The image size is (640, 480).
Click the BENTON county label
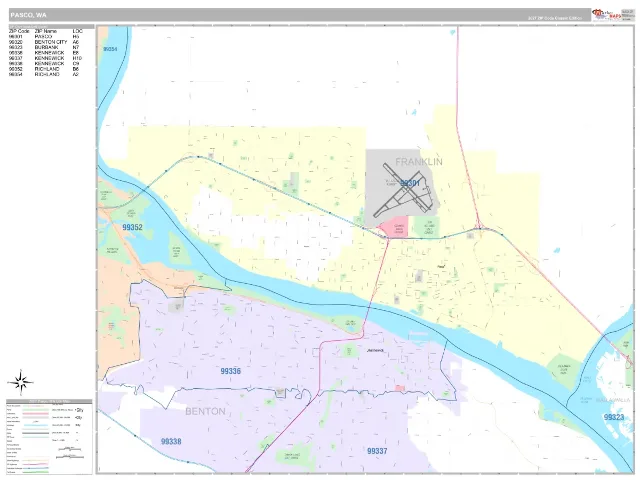tap(205, 411)
